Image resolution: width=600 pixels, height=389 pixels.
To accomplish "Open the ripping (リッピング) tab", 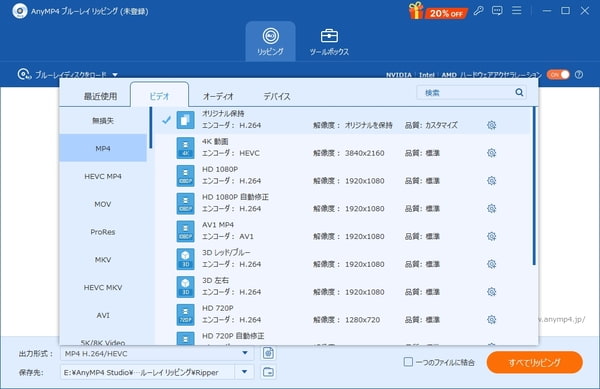I will [x=270, y=41].
